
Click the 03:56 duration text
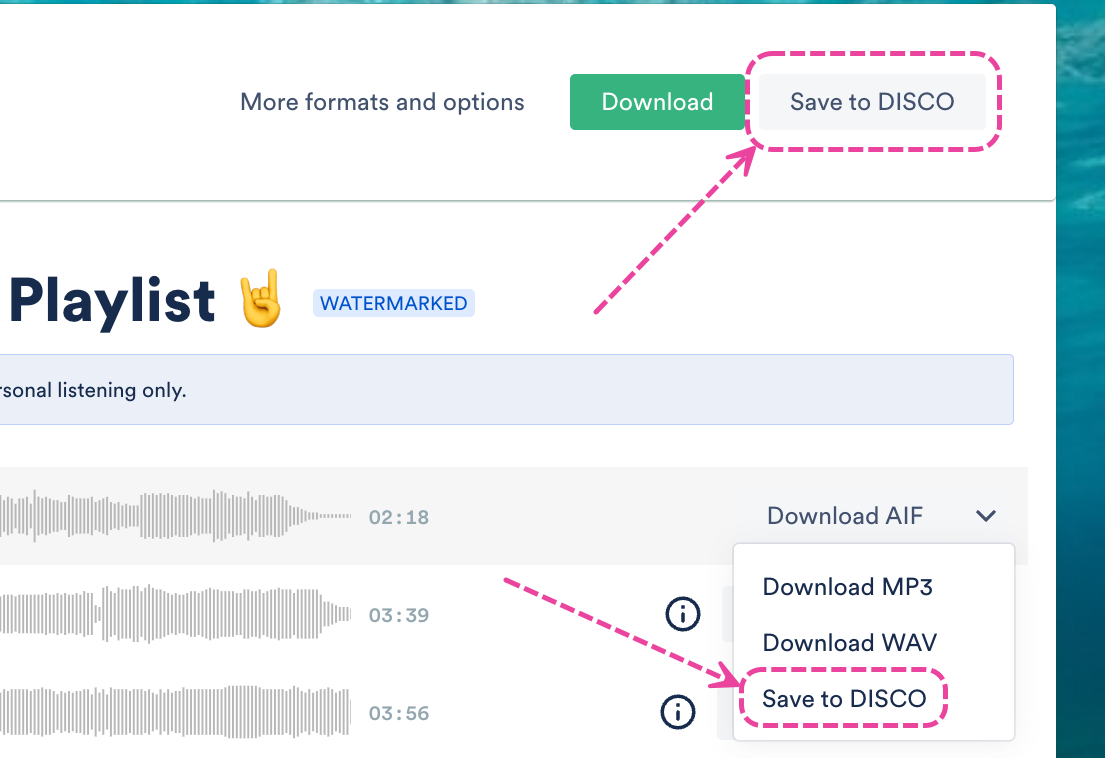click(399, 713)
